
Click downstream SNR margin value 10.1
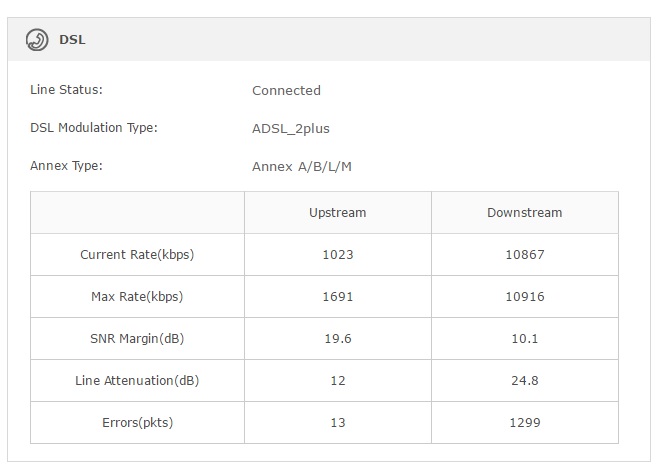[x=525, y=339]
